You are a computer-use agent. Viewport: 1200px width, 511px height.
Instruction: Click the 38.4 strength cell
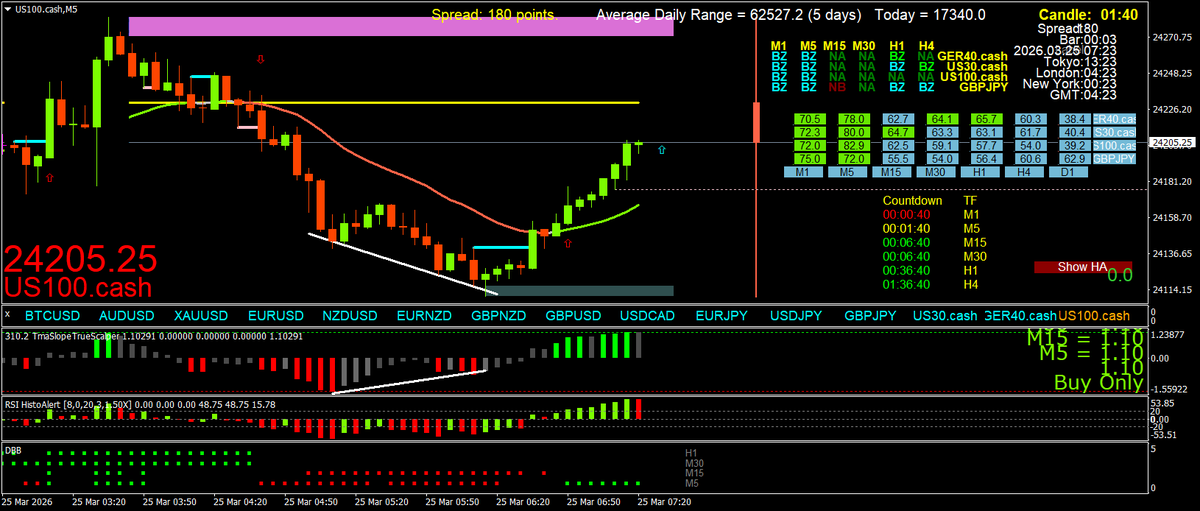point(1074,119)
